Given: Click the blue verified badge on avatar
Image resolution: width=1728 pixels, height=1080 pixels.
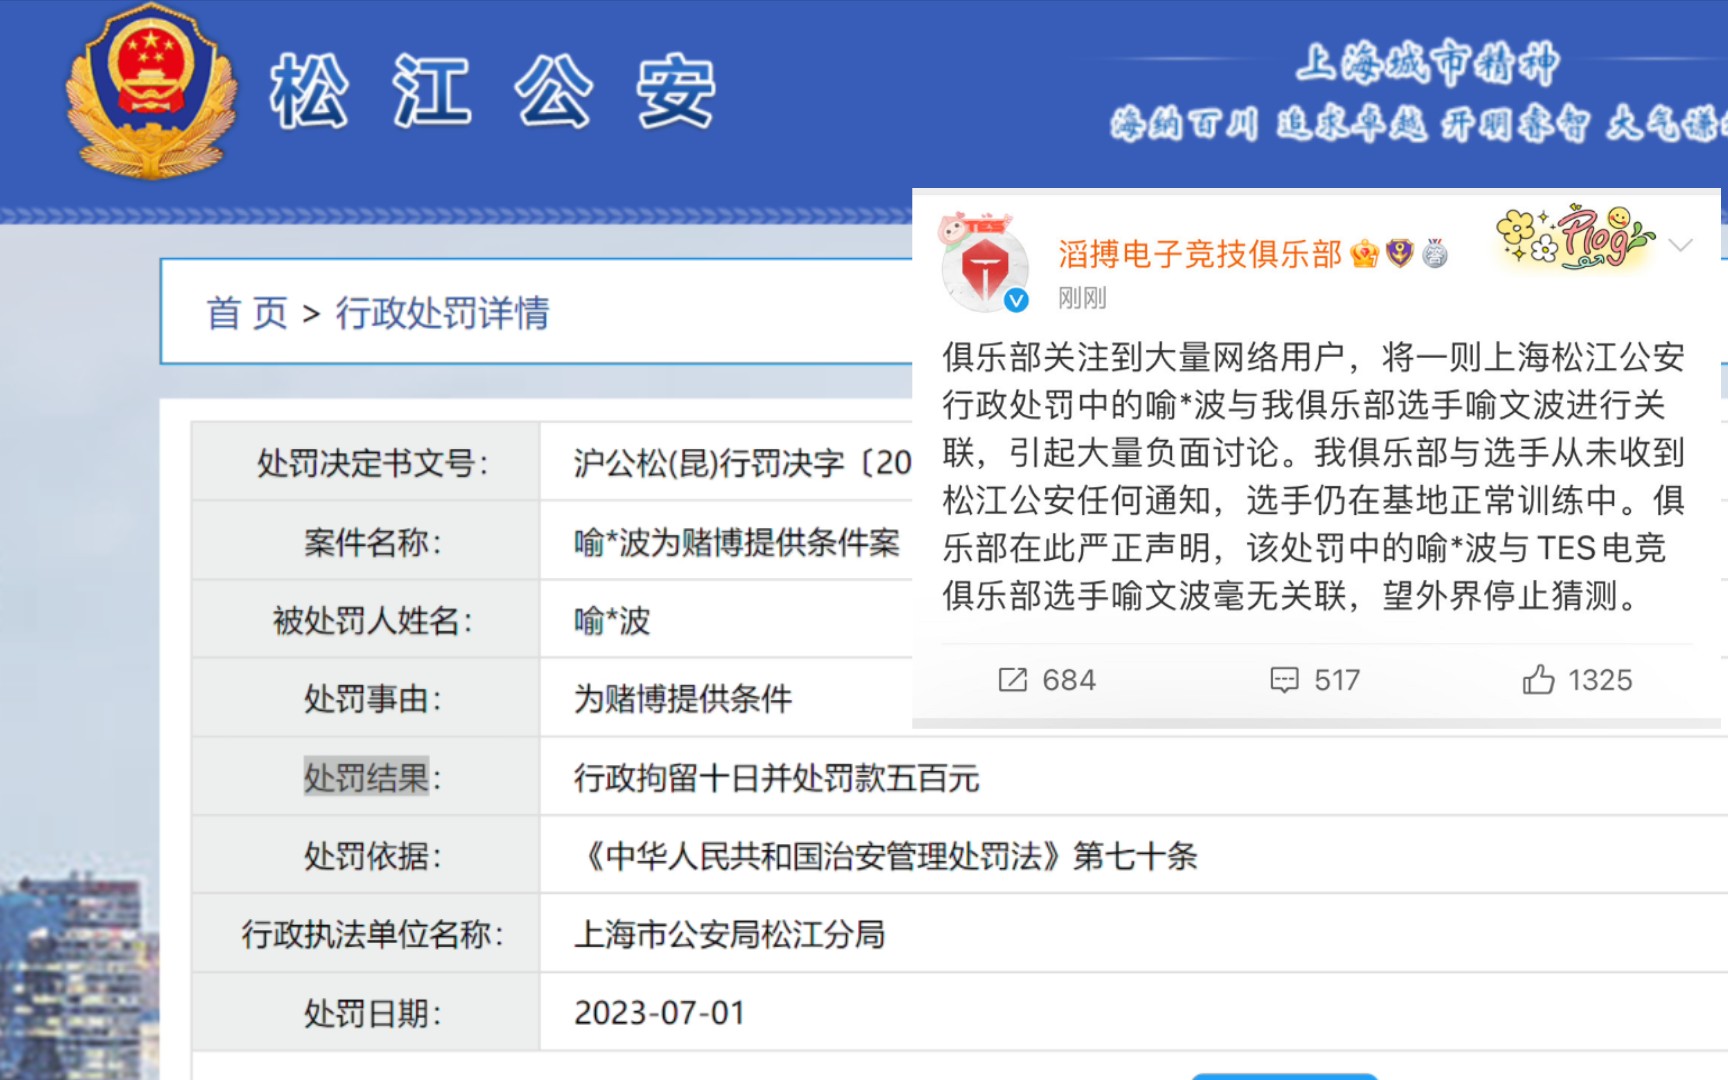Looking at the screenshot, I should [x=1016, y=300].
